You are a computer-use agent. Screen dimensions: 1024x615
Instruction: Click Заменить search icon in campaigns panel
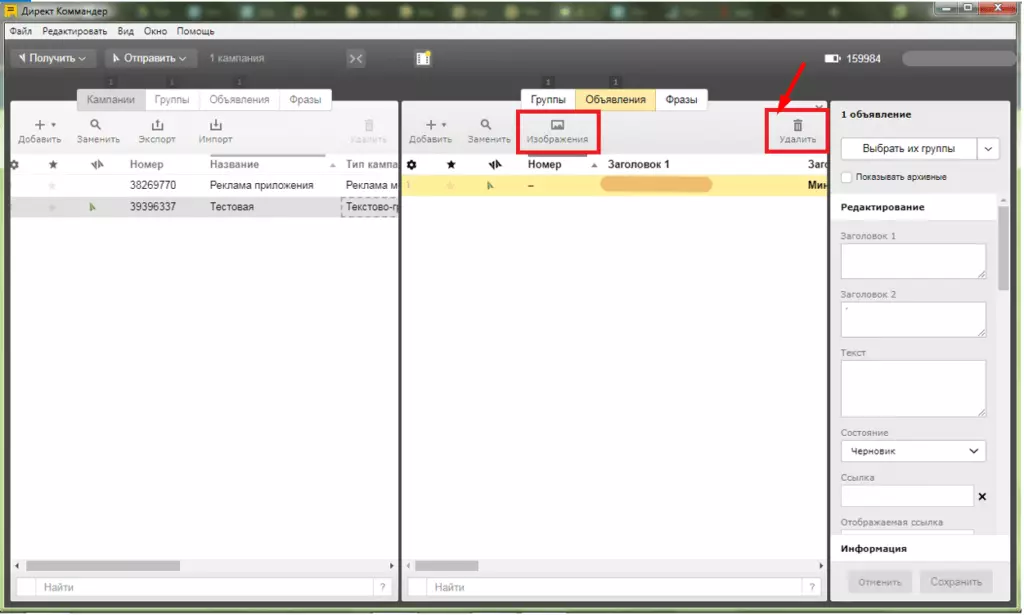coord(95,125)
